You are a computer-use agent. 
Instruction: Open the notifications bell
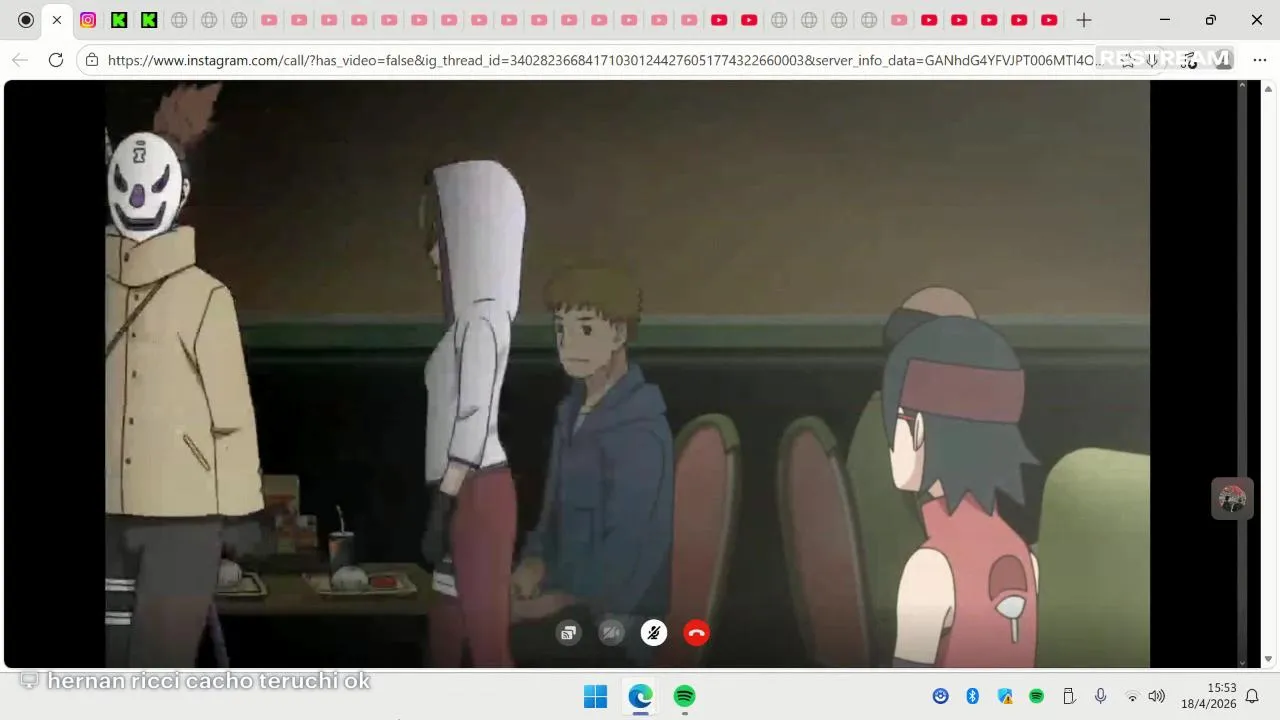[x=1252, y=696]
